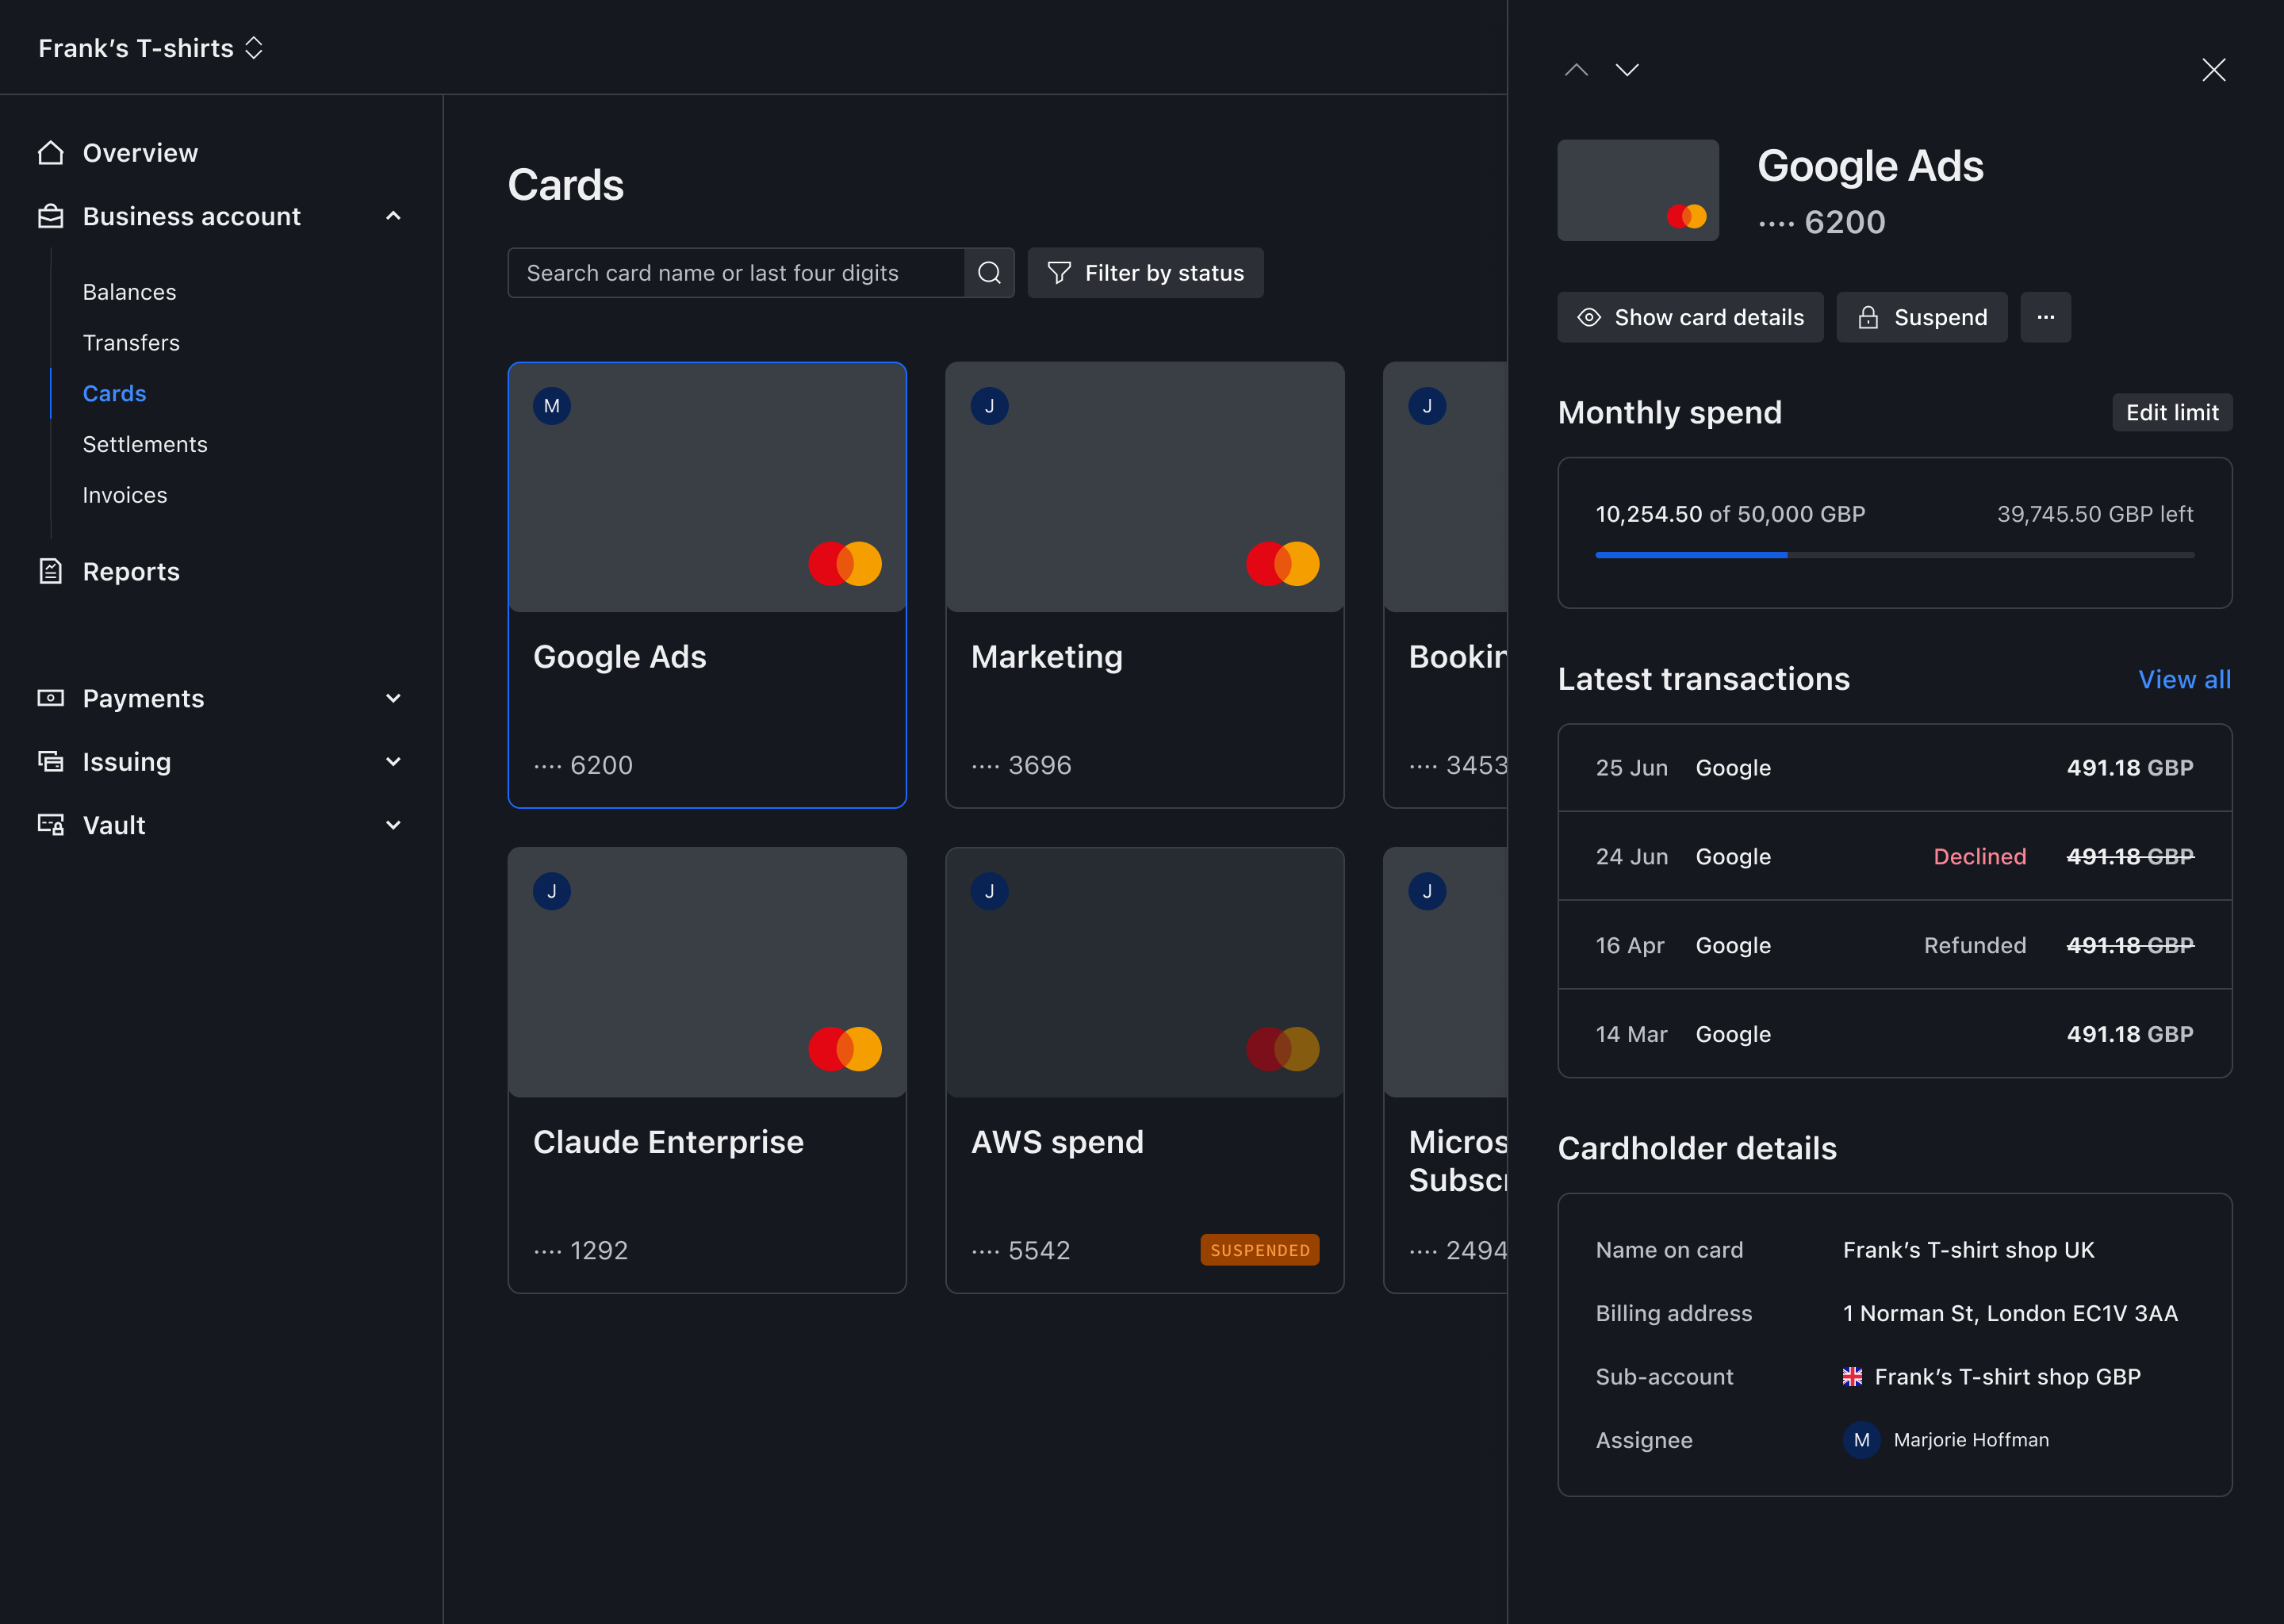Image resolution: width=2284 pixels, height=1624 pixels.
Task: Click the Declined 24 Jun Google transaction
Action: pyautogui.click(x=1894, y=856)
